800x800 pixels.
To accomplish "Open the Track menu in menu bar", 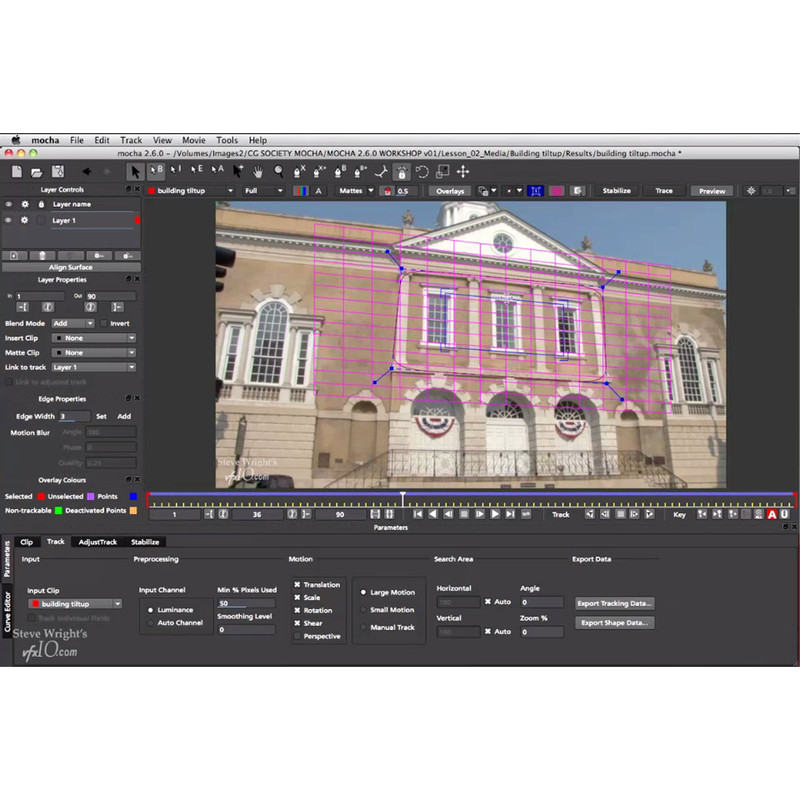I will [131, 141].
